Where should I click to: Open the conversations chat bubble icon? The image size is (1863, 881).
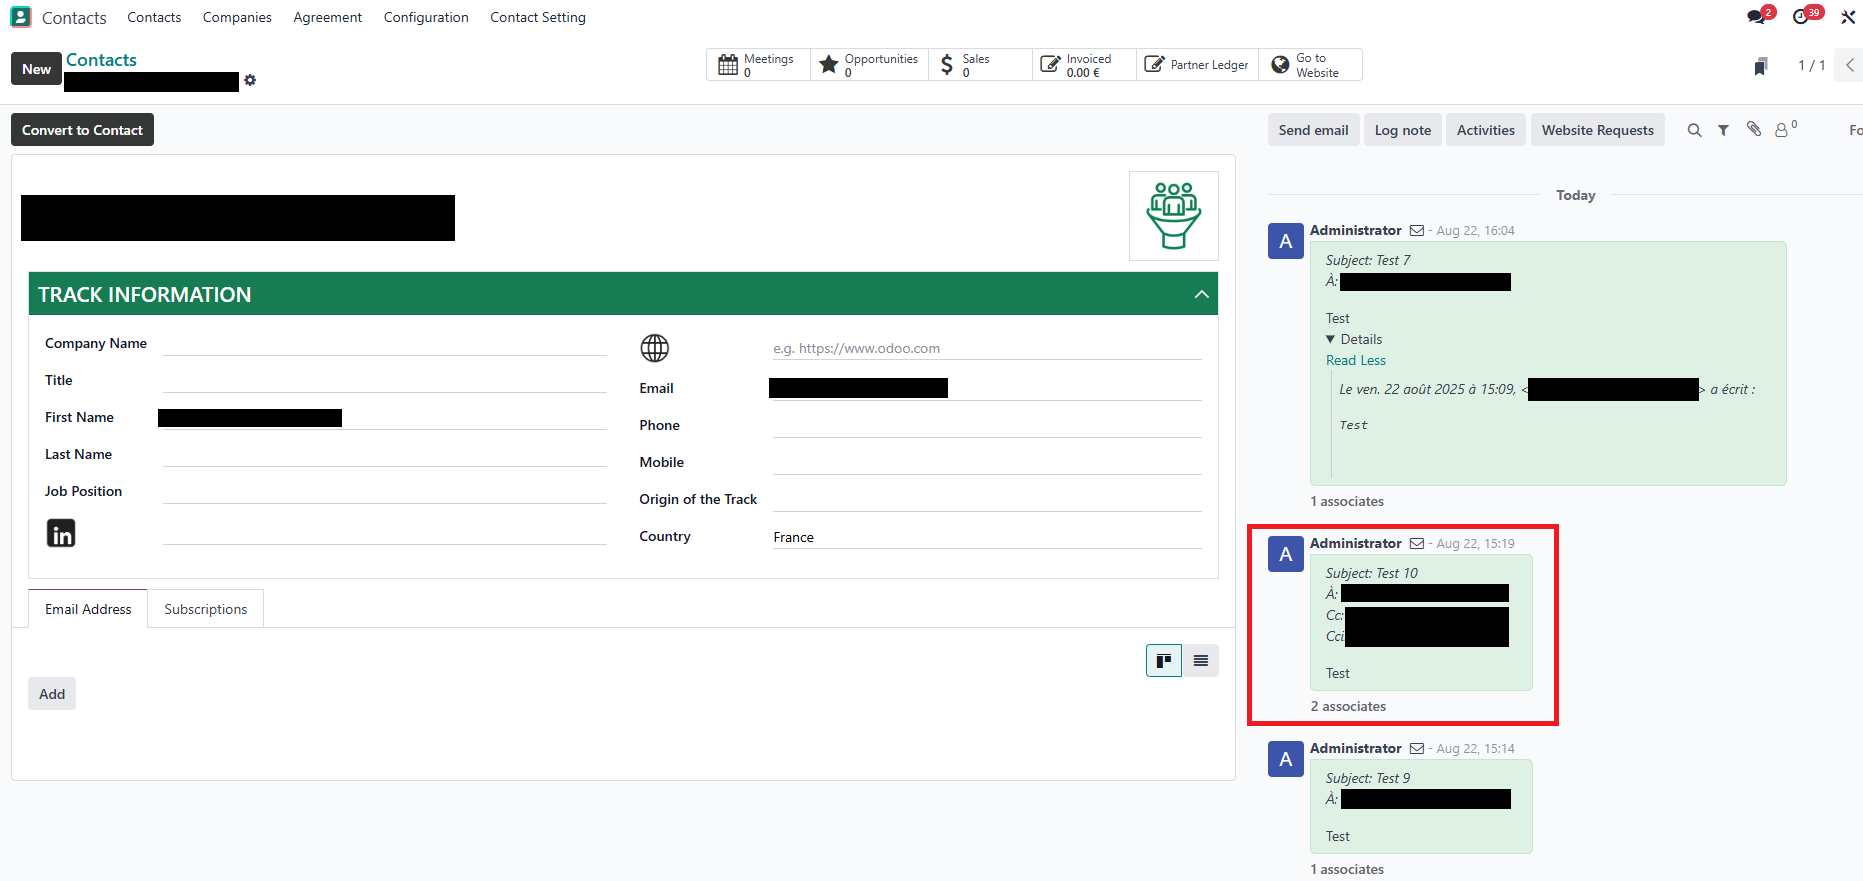pyautogui.click(x=1756, y=17)
